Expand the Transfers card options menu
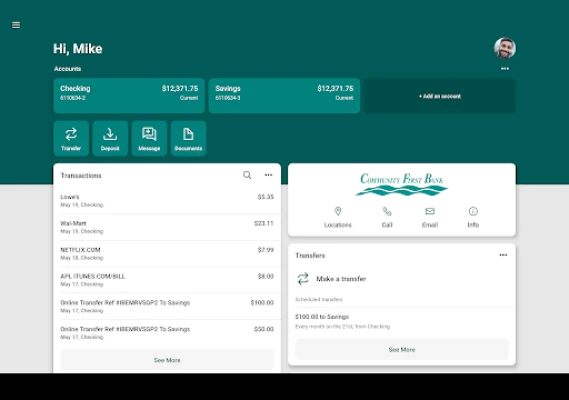This screenshot has height=400, width=569. click(x=503, y=255)
